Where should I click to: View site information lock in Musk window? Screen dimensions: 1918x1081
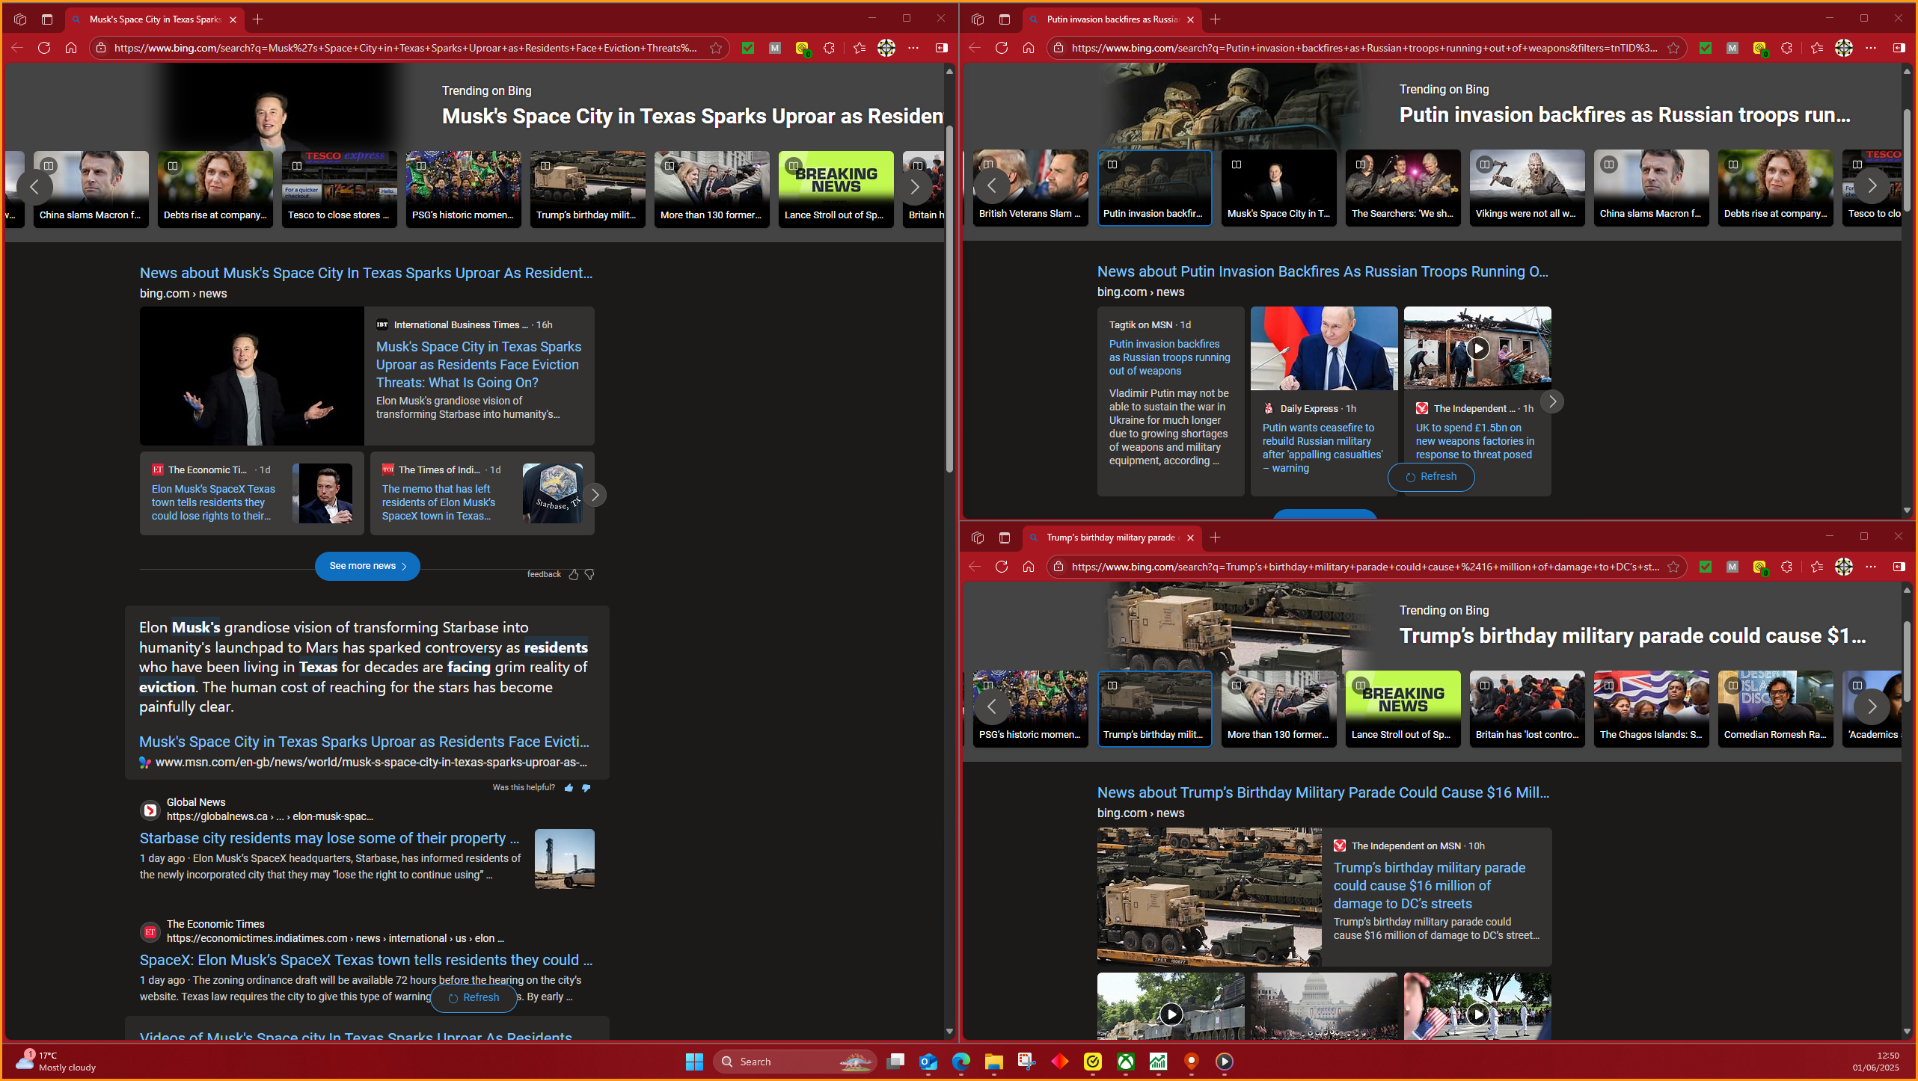pyautogui.click(x=100, y=48)
